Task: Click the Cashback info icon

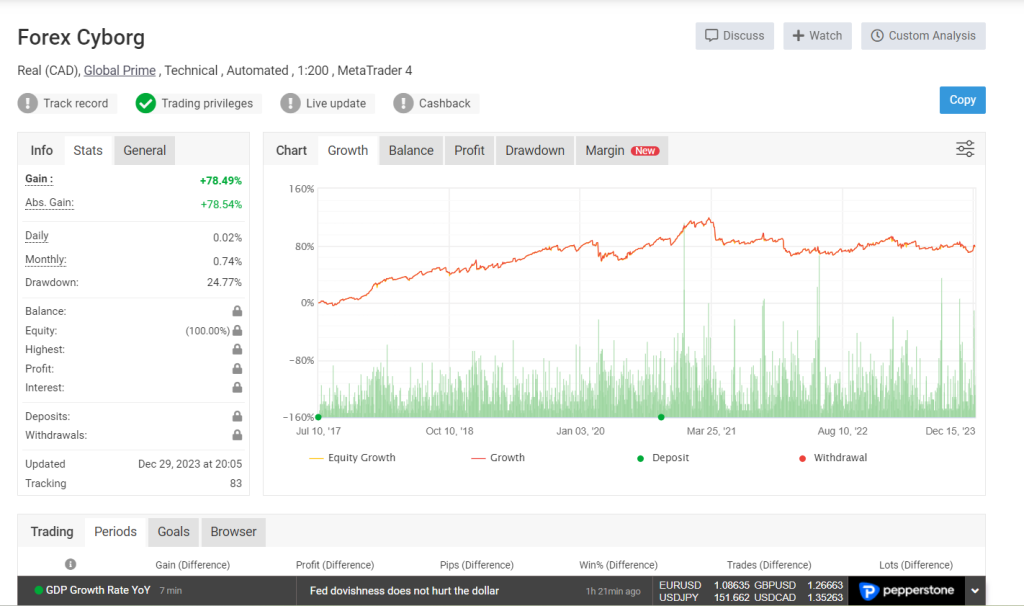Action: 404,103
